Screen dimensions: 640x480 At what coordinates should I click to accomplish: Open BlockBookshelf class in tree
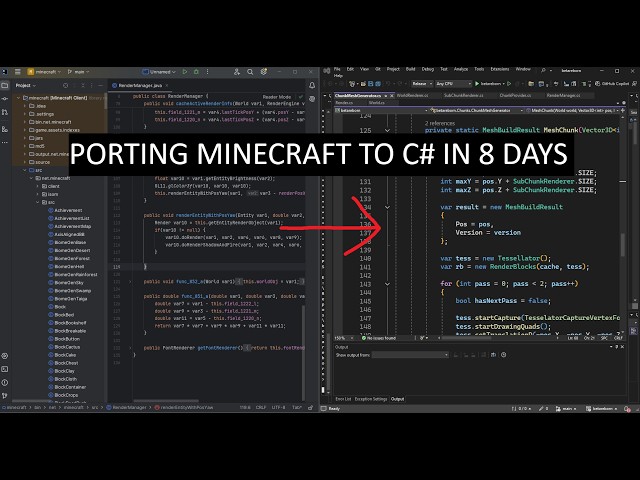point(67,323)
